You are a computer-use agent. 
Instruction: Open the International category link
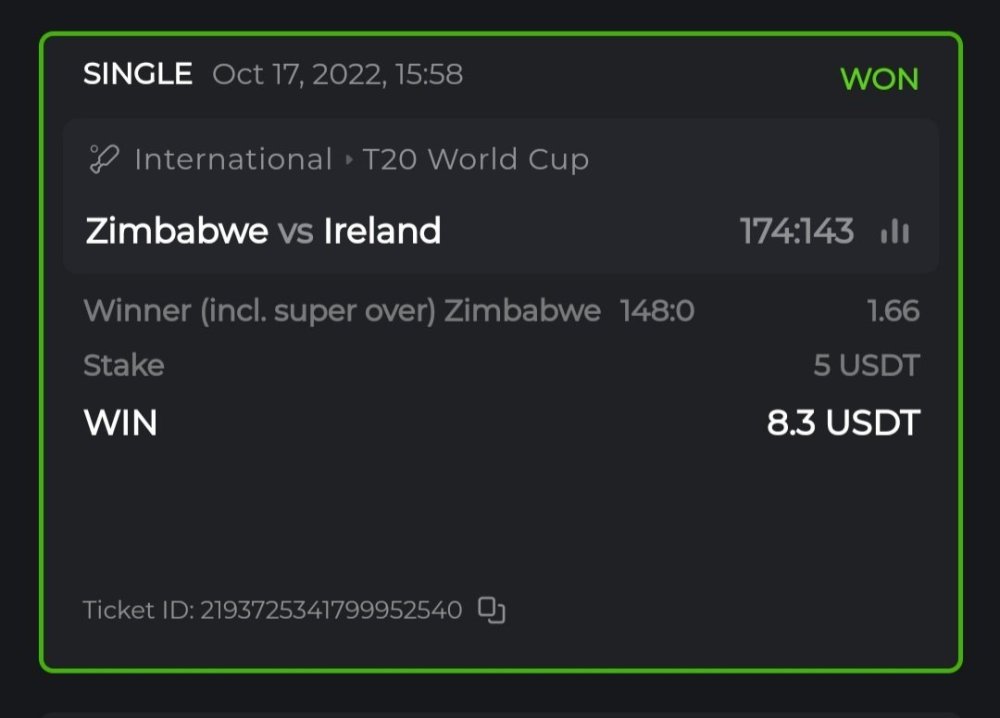[232, 159]
